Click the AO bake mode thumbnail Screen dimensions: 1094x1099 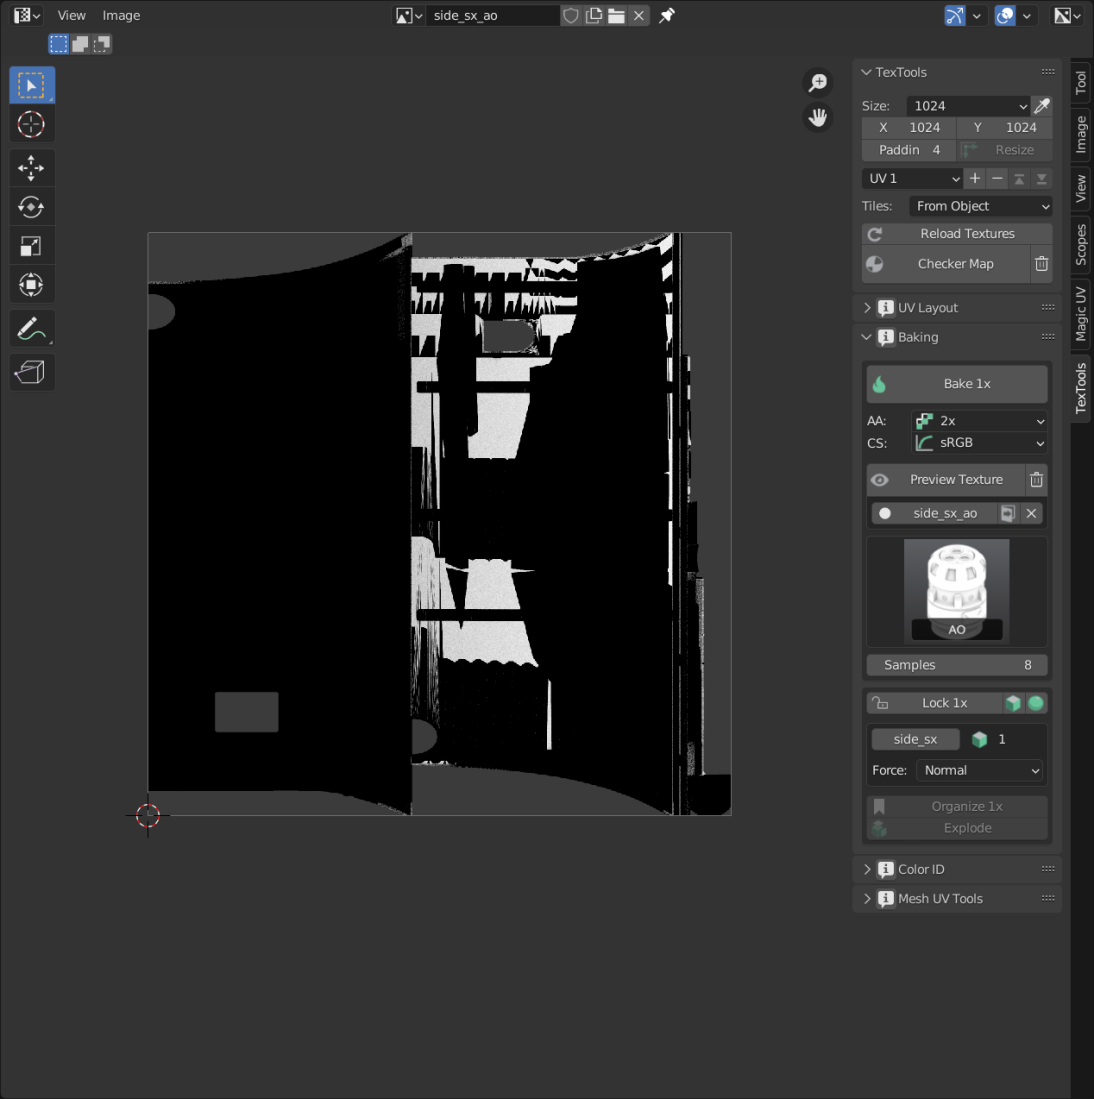957,590
